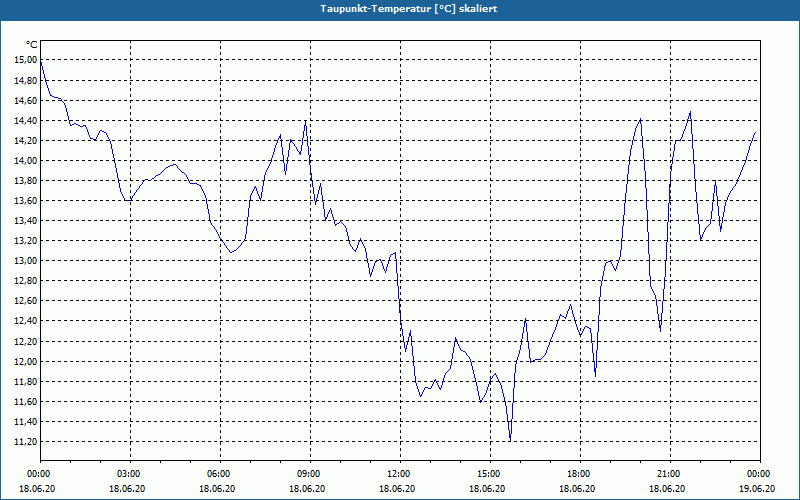Click the 12,20 y-axis label
This screenshot has width=800, height=500.
pyautogui.click(x=27, y=341)
